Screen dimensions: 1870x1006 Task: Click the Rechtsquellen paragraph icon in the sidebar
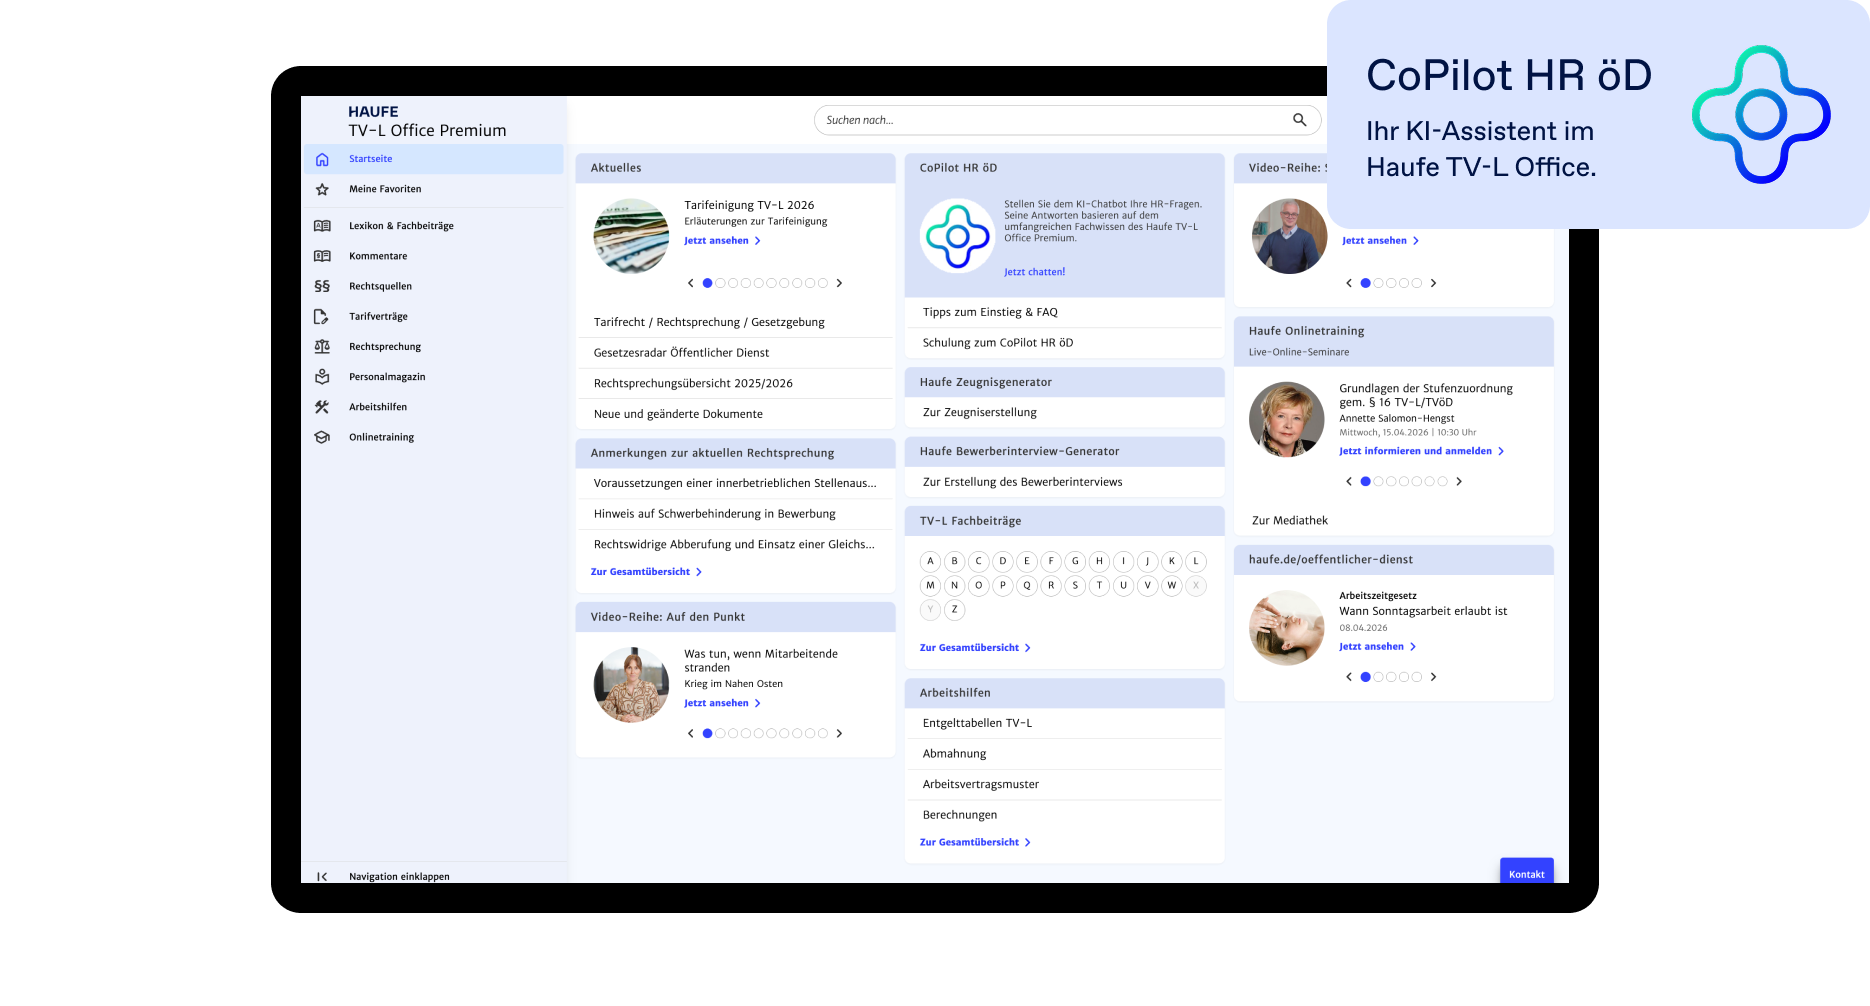point(321,286)
